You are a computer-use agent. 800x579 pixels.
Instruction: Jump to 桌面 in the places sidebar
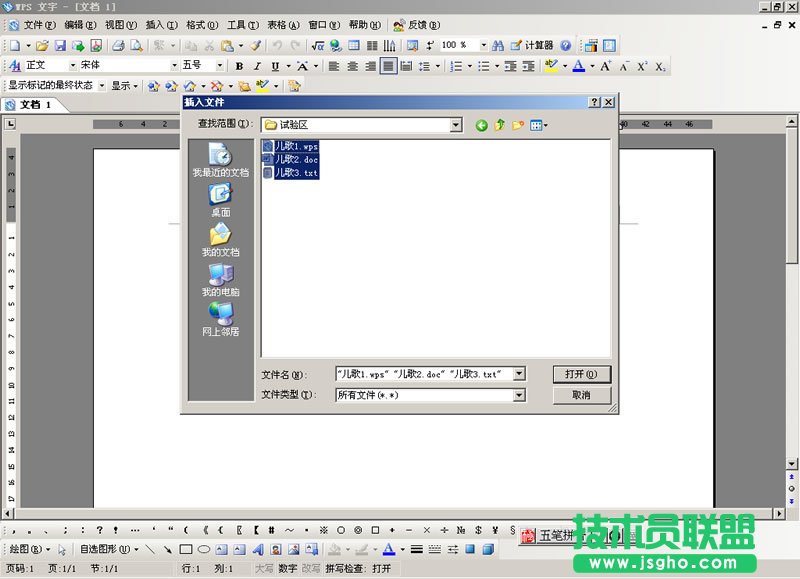220,200
